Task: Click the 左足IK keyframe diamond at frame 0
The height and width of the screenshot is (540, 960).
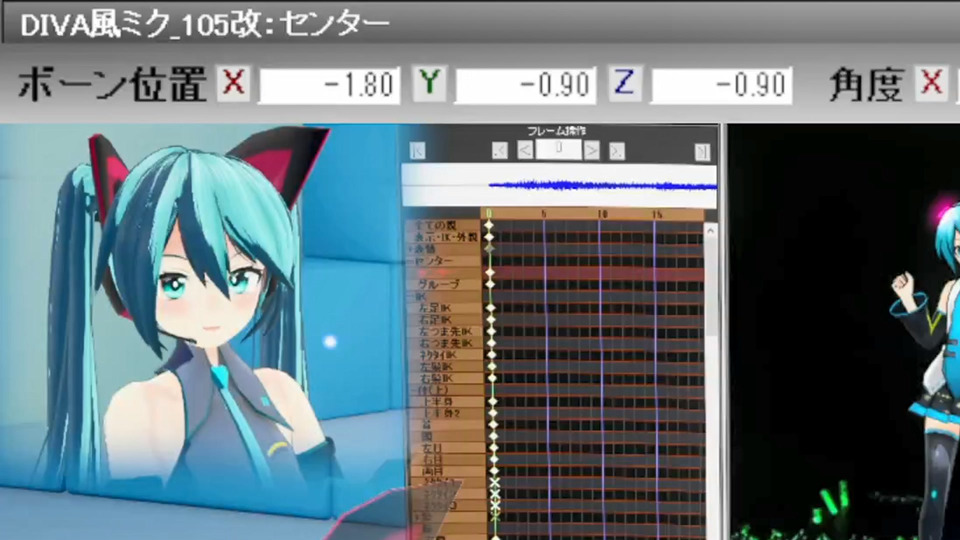Action: tap(490, 308)
